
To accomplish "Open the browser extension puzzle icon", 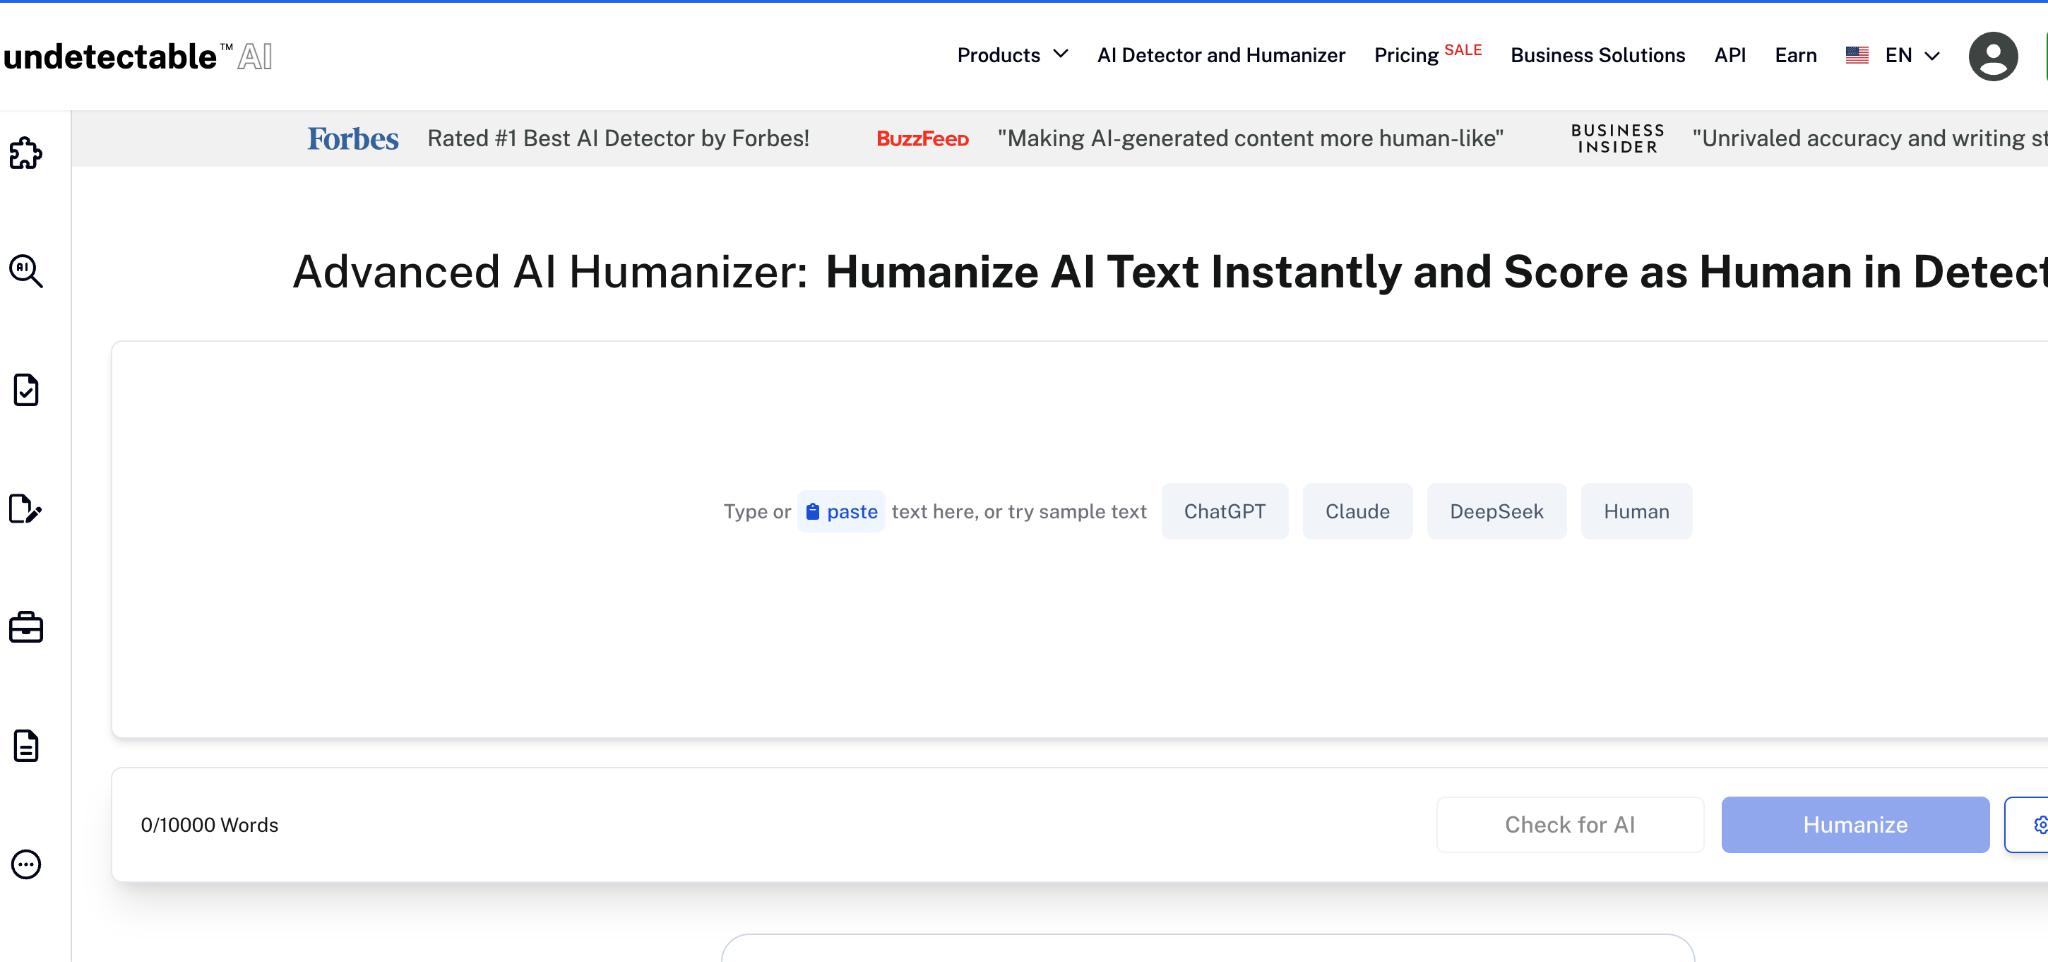I will (x=28, y=152).
